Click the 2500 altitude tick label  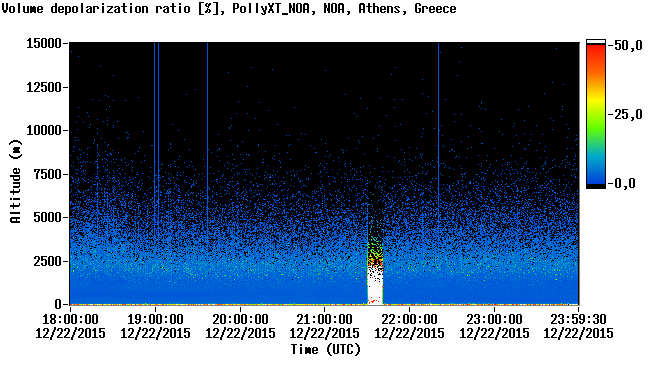(48, 261)
